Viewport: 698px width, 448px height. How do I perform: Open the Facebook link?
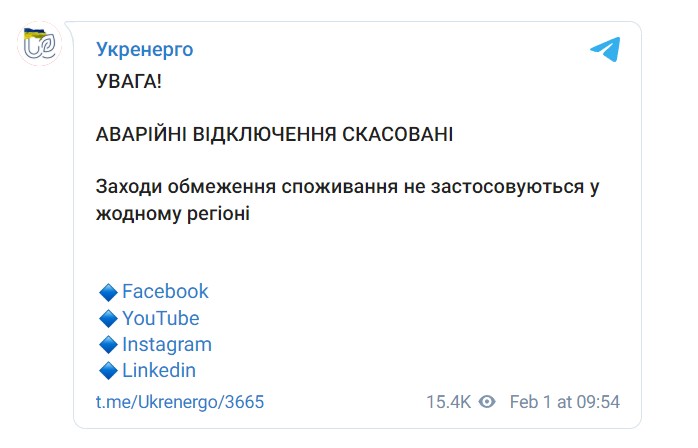(165, 291)
